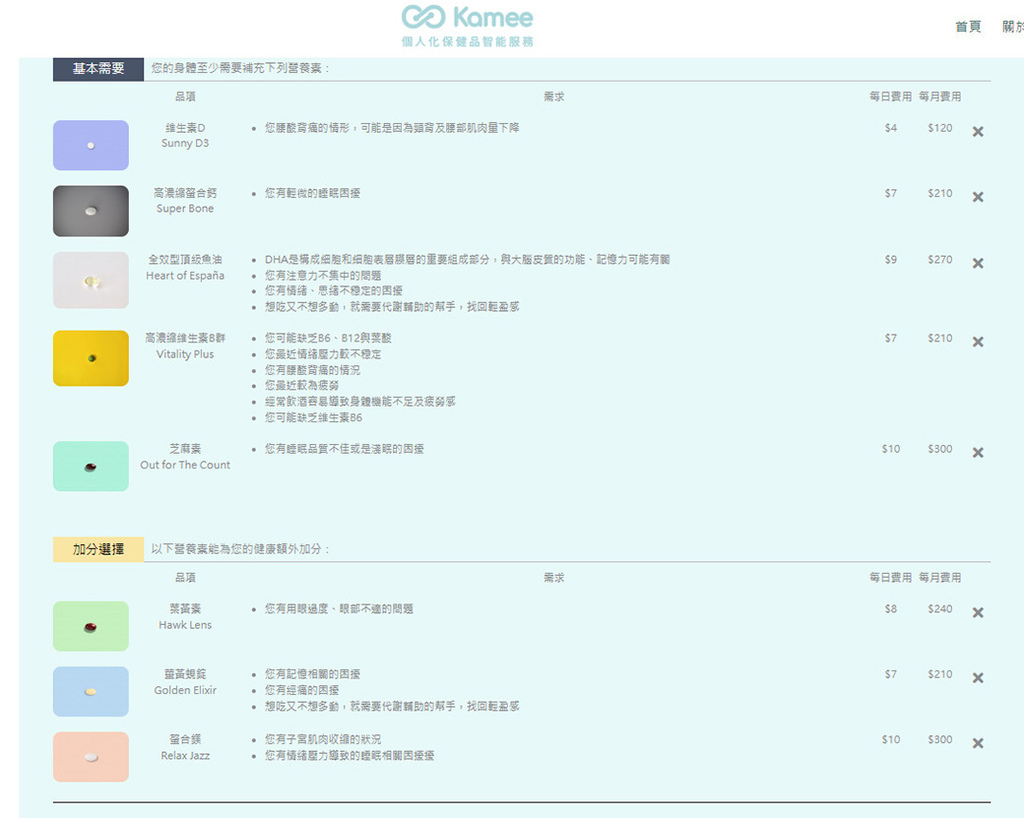Image resolution: width=1024 pixels, height=818 pixels.
Task: Click the Super Bone product name
Action: coord(185,208)
